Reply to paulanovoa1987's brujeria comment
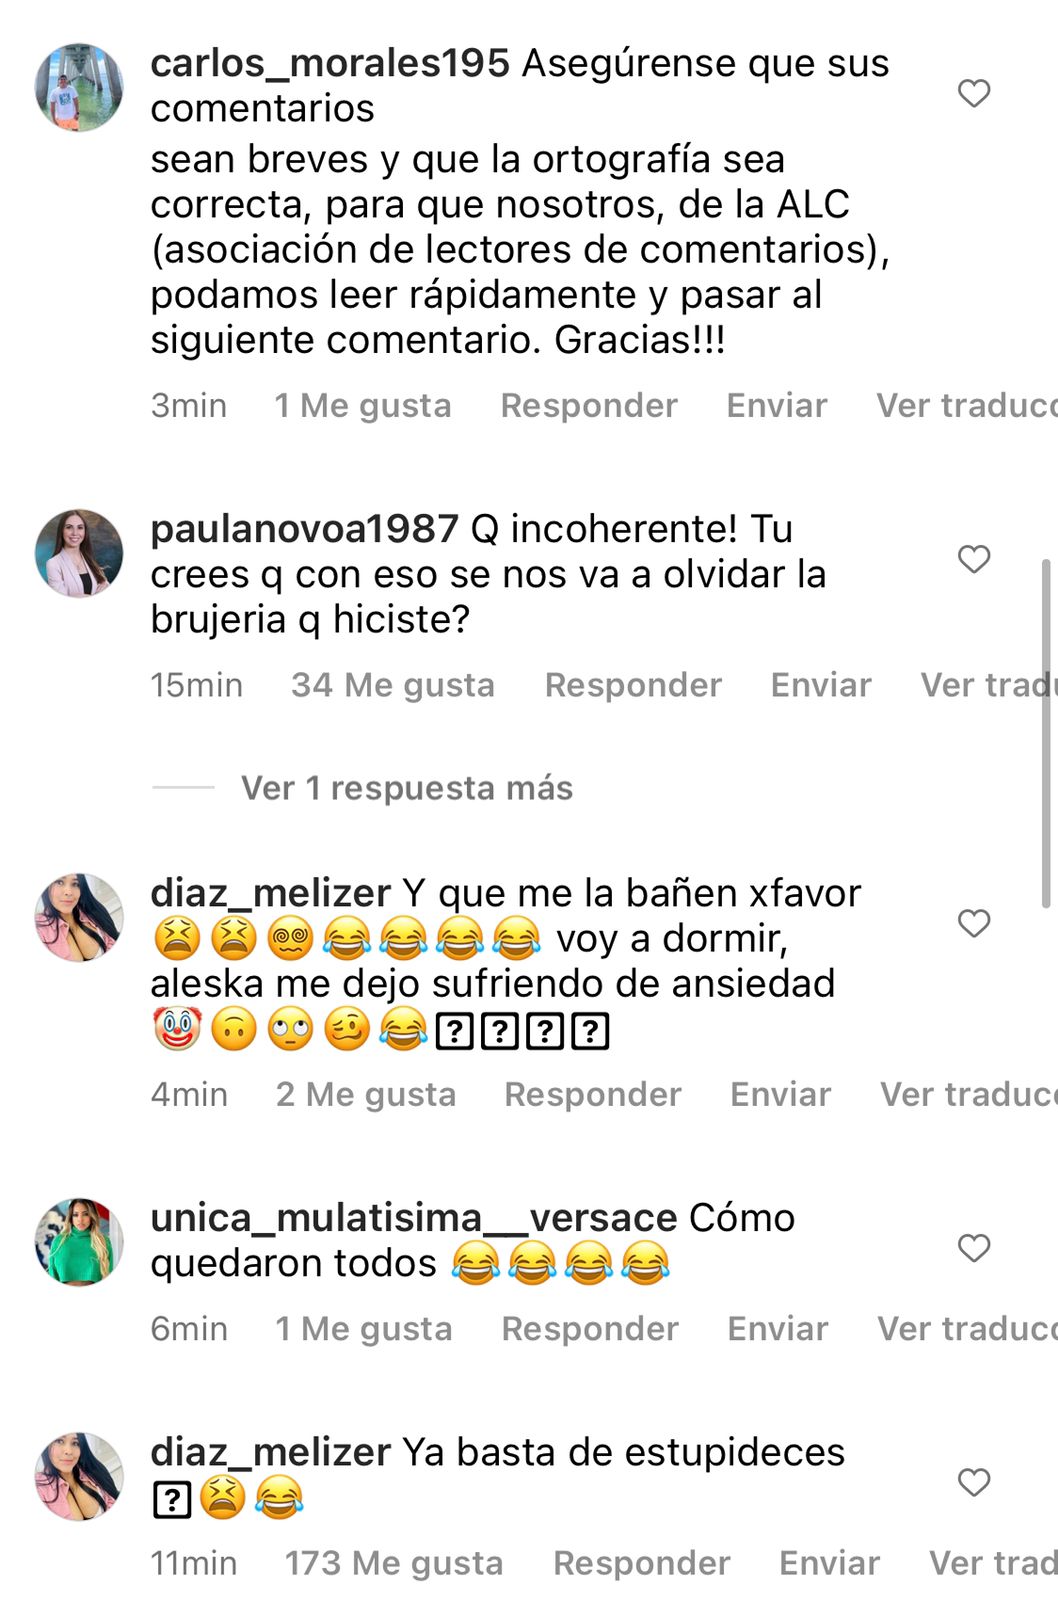This screenshot has width=1058, height=1600. click(x=633, y=685)
